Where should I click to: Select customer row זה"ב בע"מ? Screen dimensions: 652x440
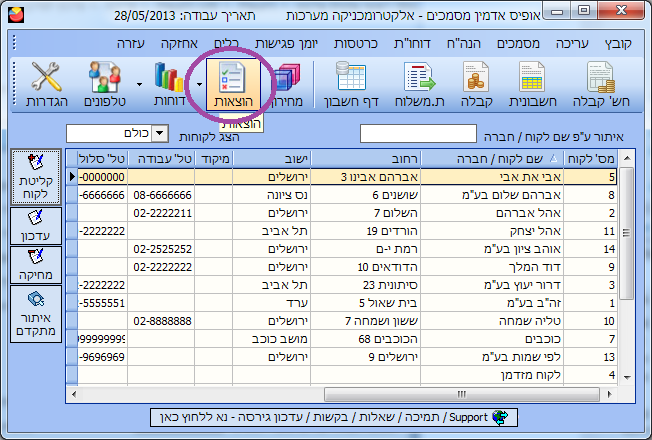[341, 303]
